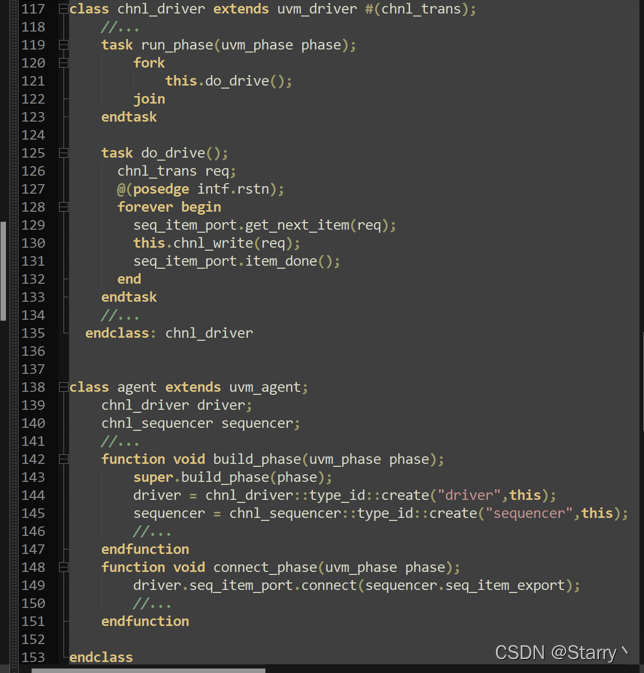Image resolution: width=644 pixels, height=673 pixels.
Task: Click 'connect_phase' function name on line 148
Action: pyautogui.click(x=265, y=568)
